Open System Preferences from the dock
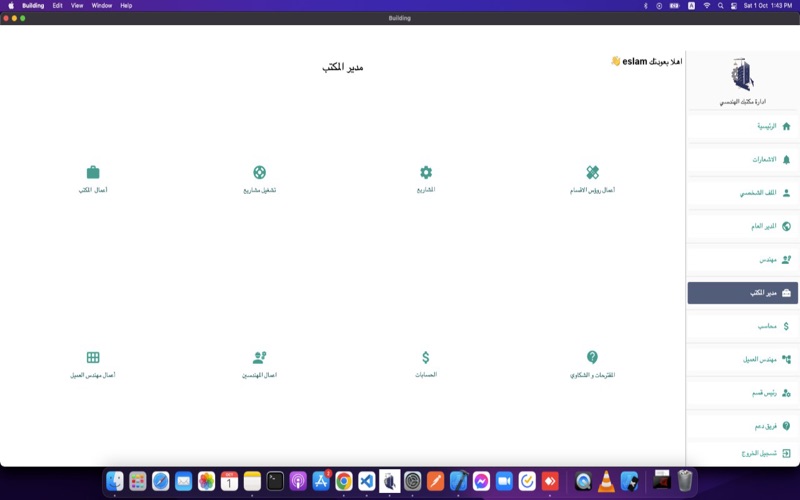 click(x=413, y=481)
